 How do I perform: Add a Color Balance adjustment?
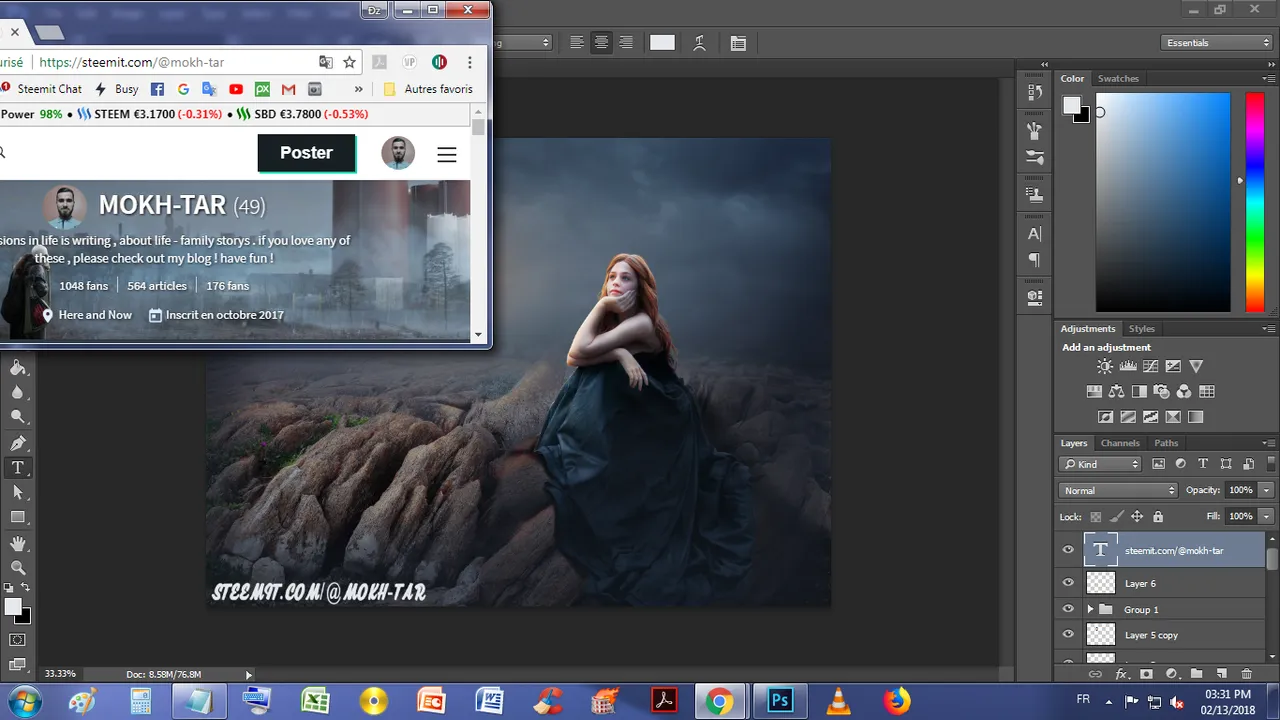pyautogui.click(x=1116, y=392)
